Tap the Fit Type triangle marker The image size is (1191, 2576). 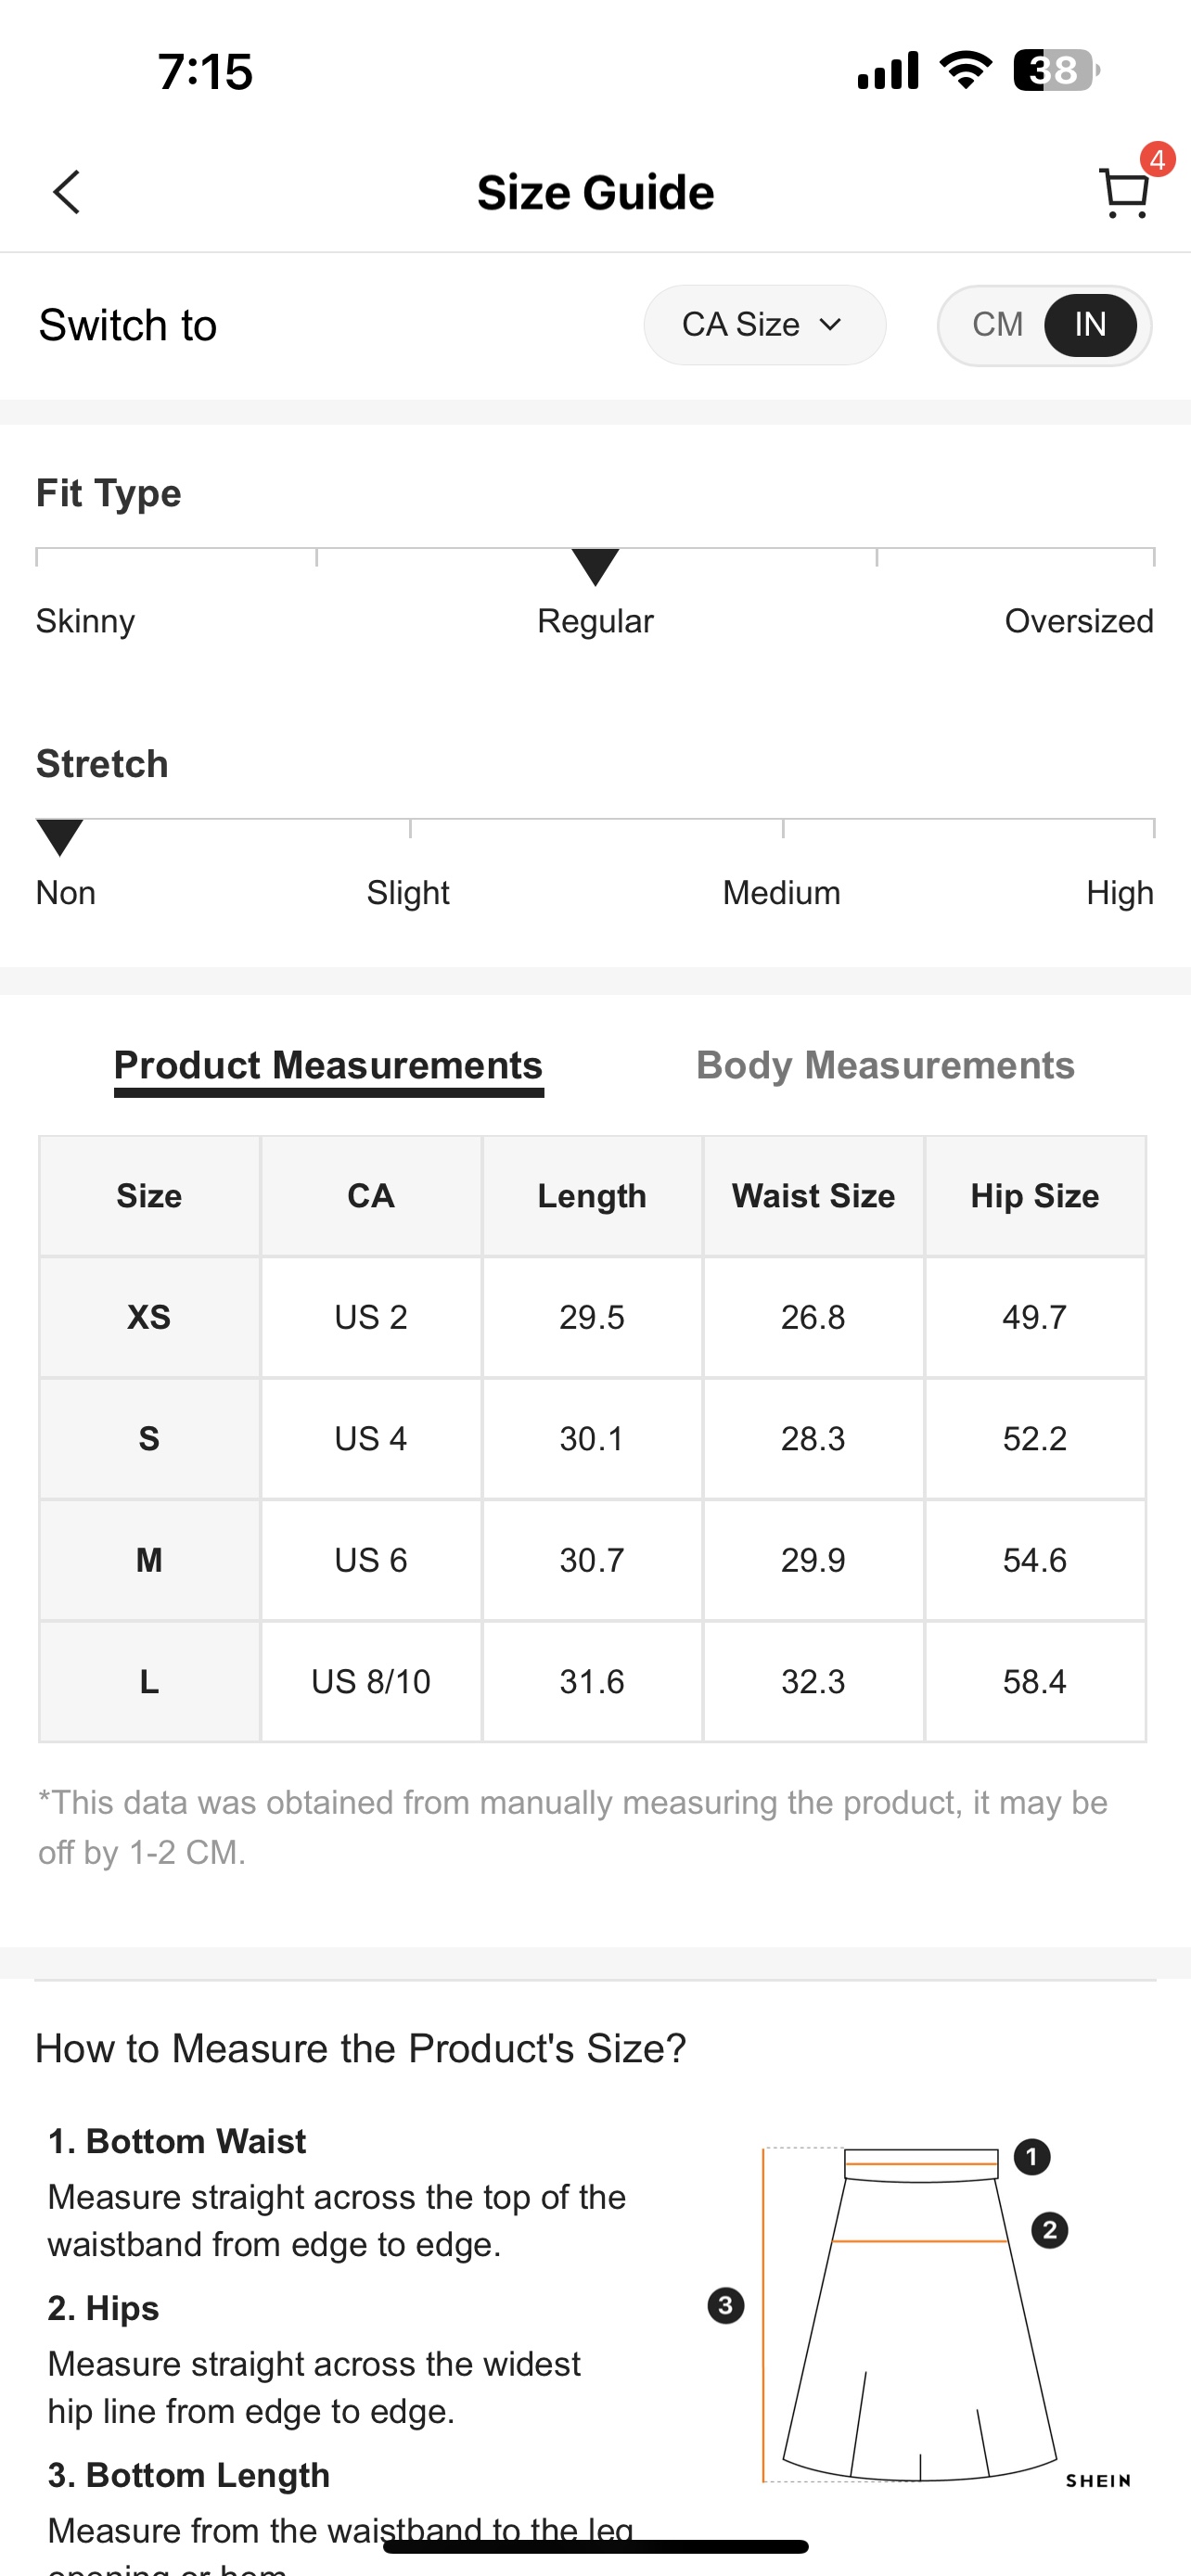pyautogui.click(x=595, y=566)
